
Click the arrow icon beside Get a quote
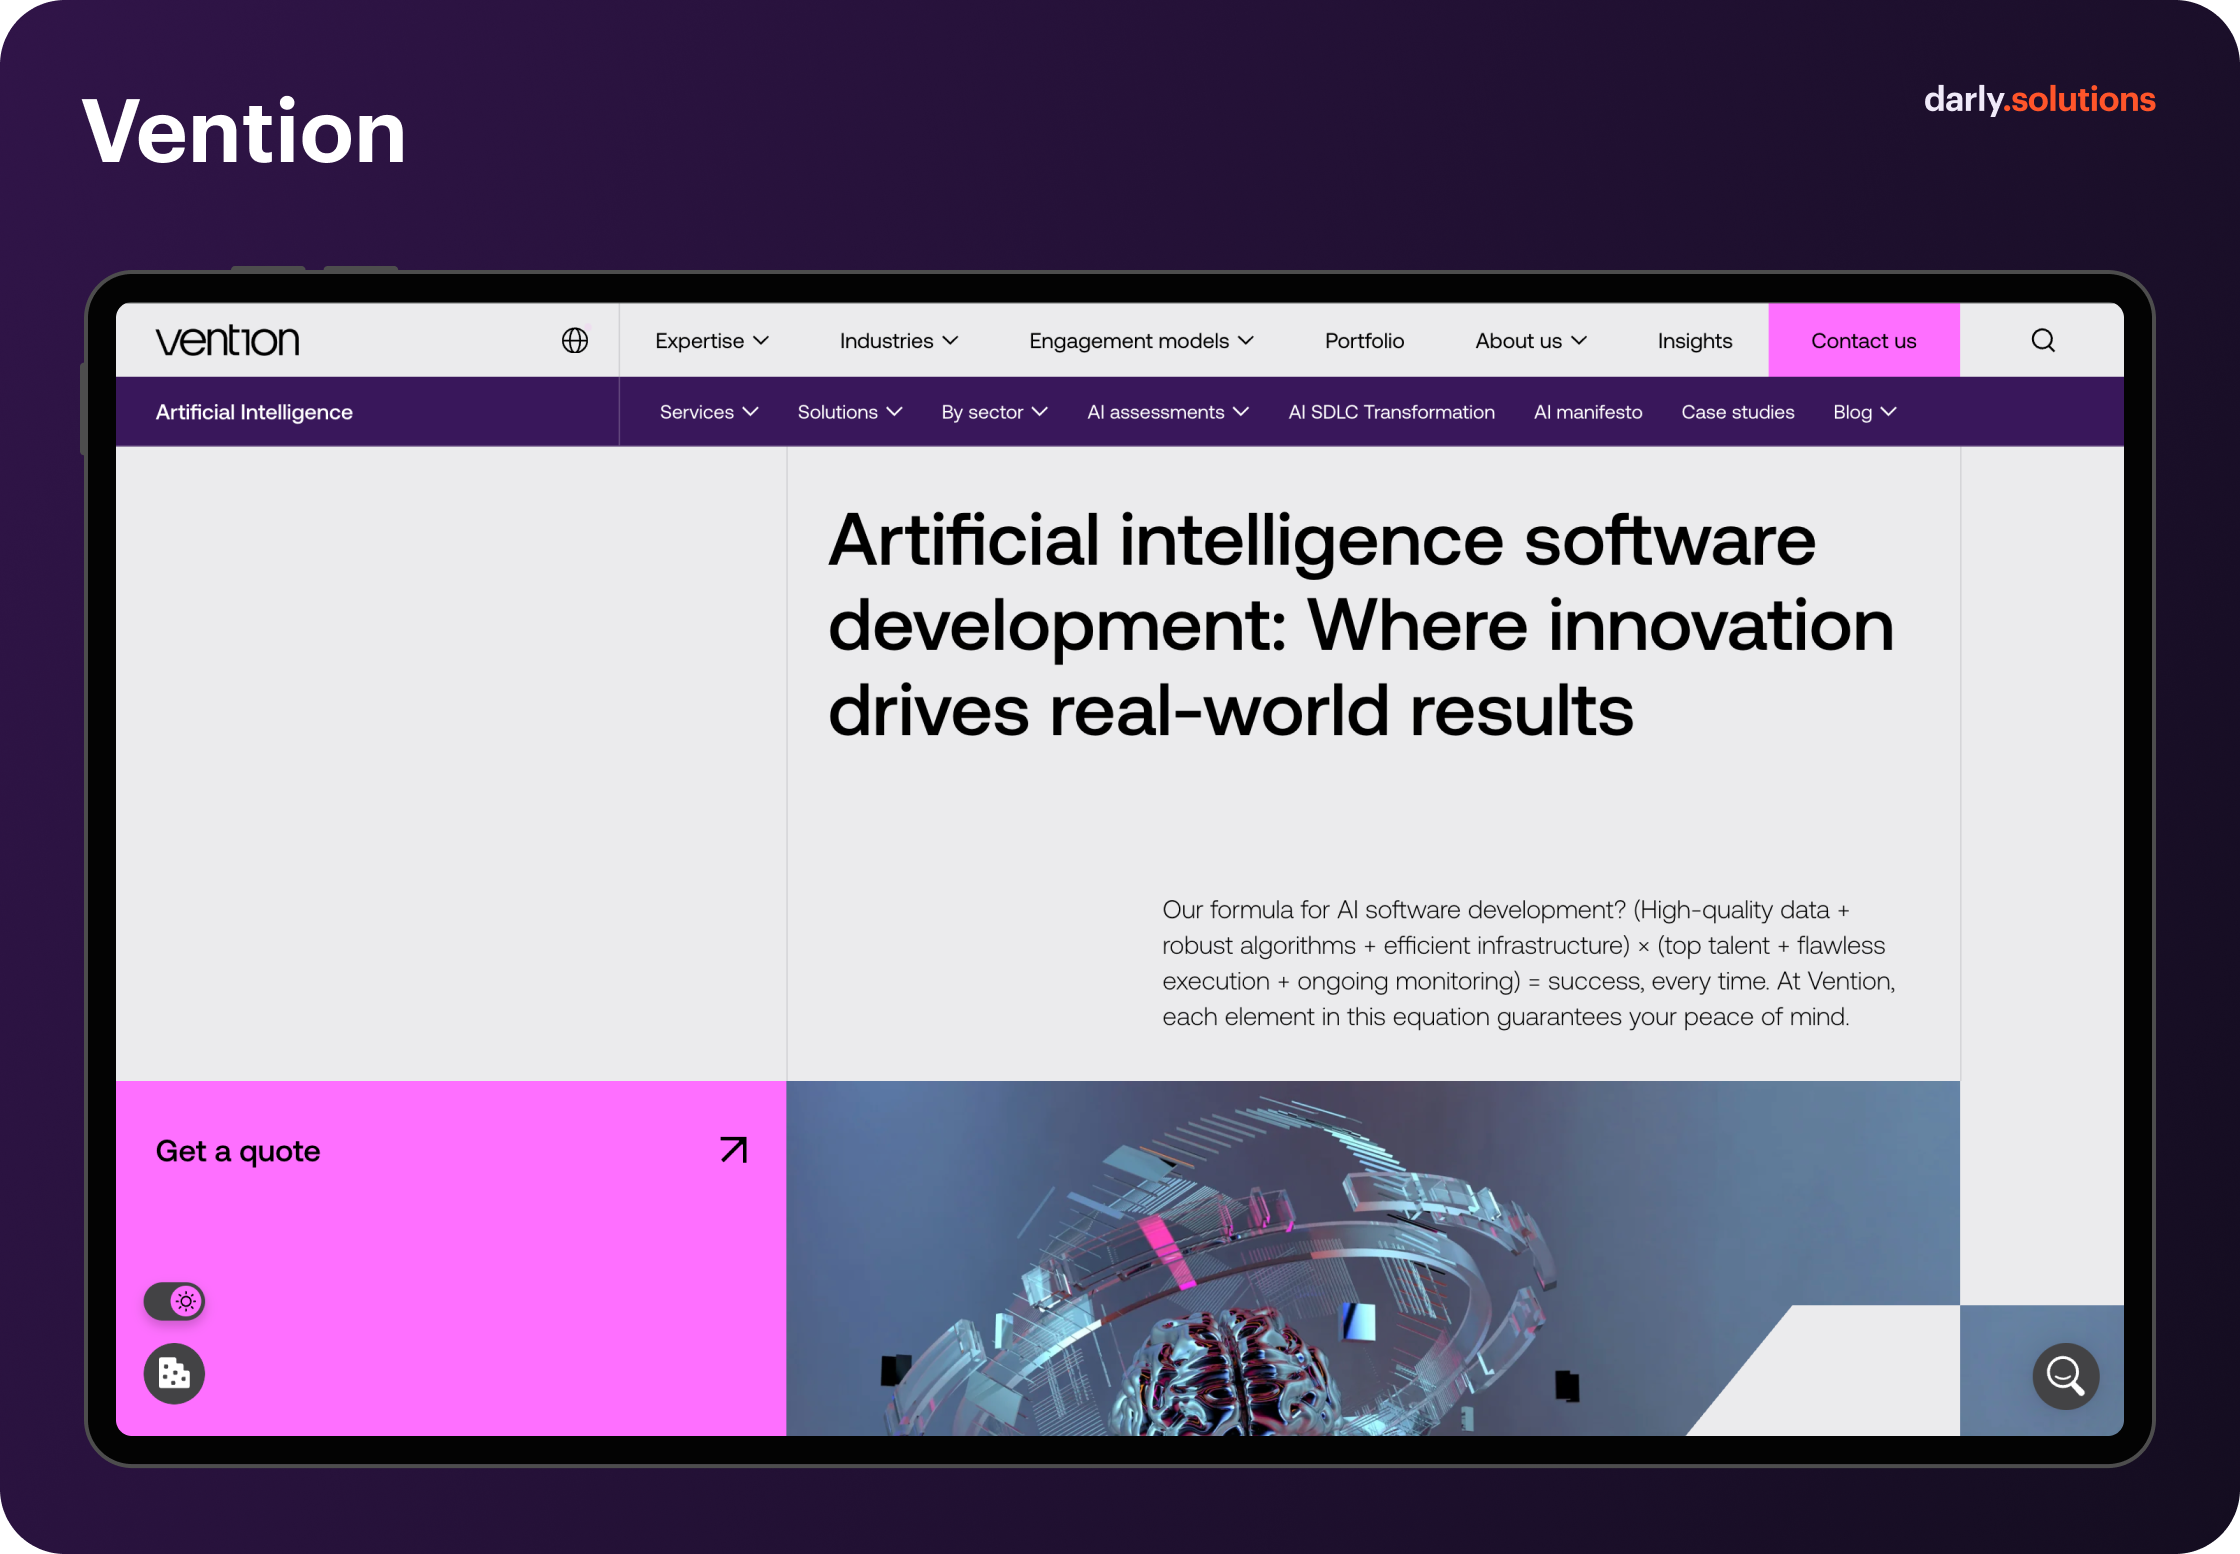pos(734,1150)
